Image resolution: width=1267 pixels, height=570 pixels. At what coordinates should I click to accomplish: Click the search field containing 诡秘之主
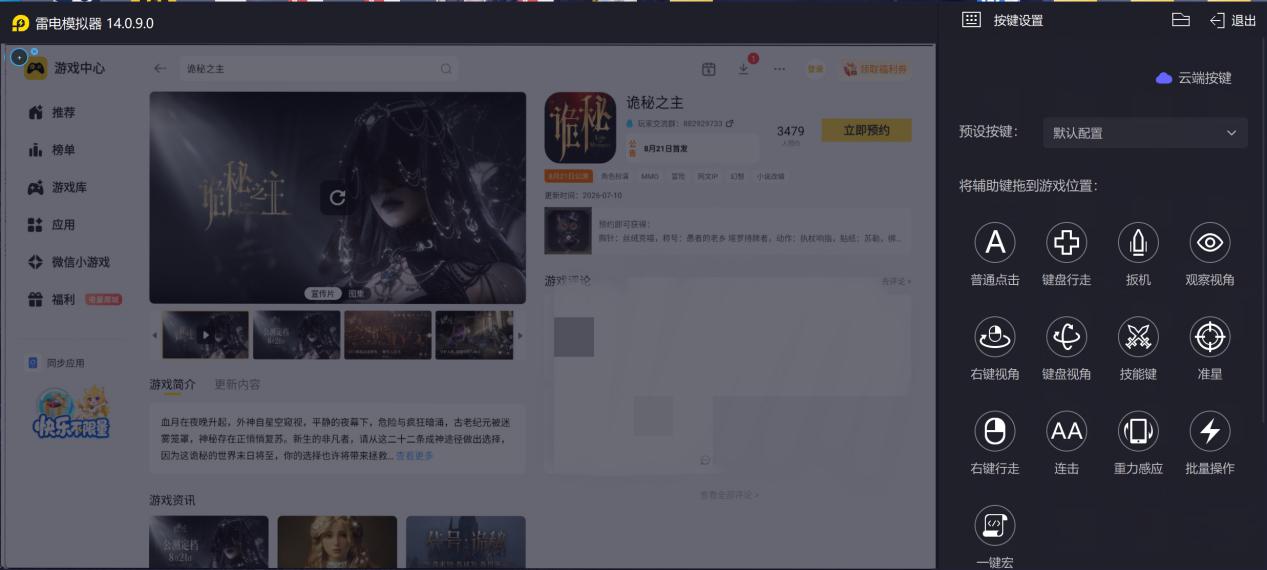[318, 69]
